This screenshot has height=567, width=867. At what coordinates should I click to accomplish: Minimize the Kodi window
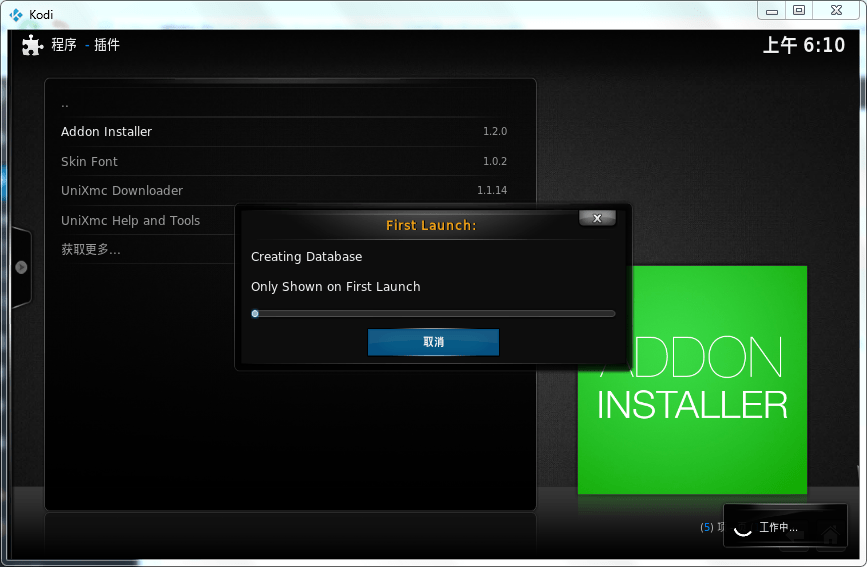coord(770,10)
